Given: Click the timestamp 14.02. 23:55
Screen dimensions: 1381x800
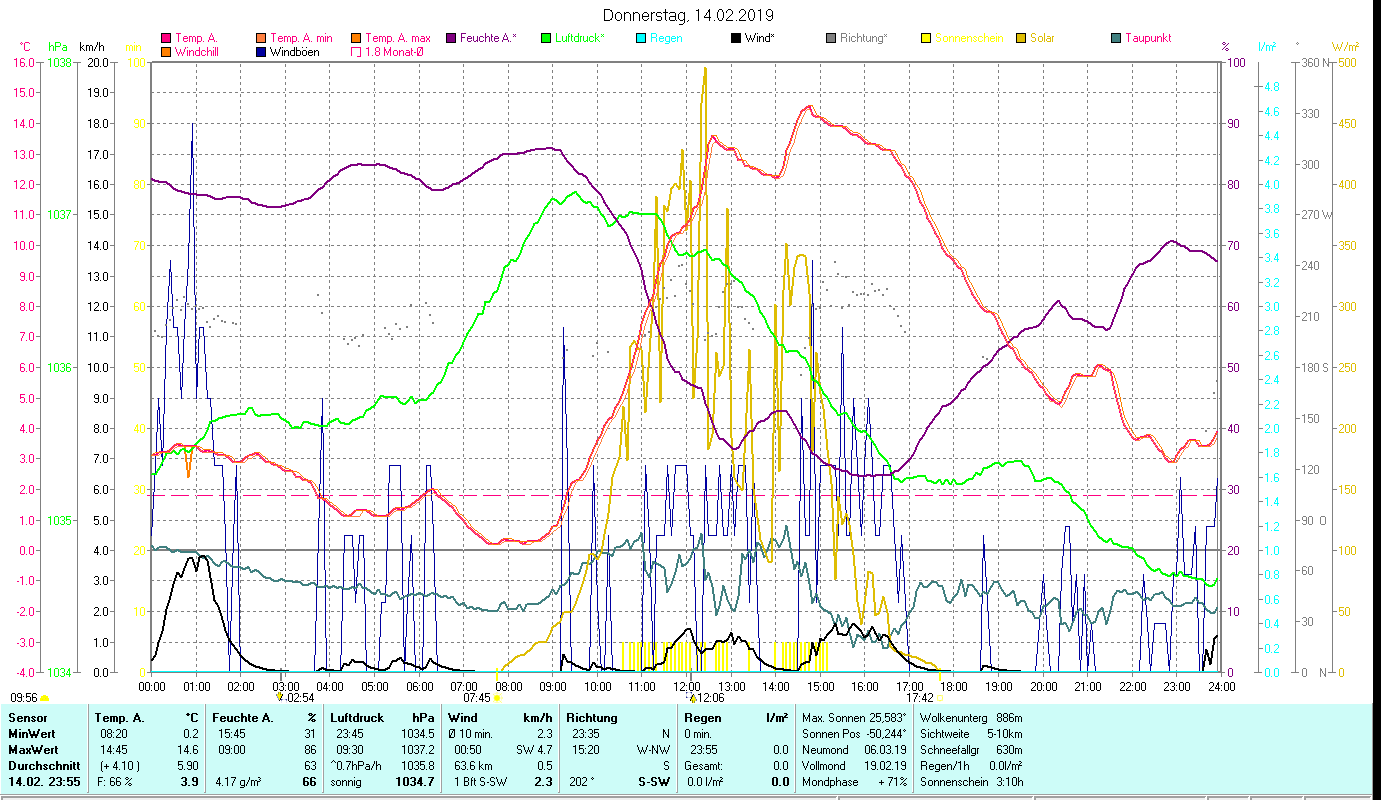Looking at the screenshot, I should click(43, 782).
